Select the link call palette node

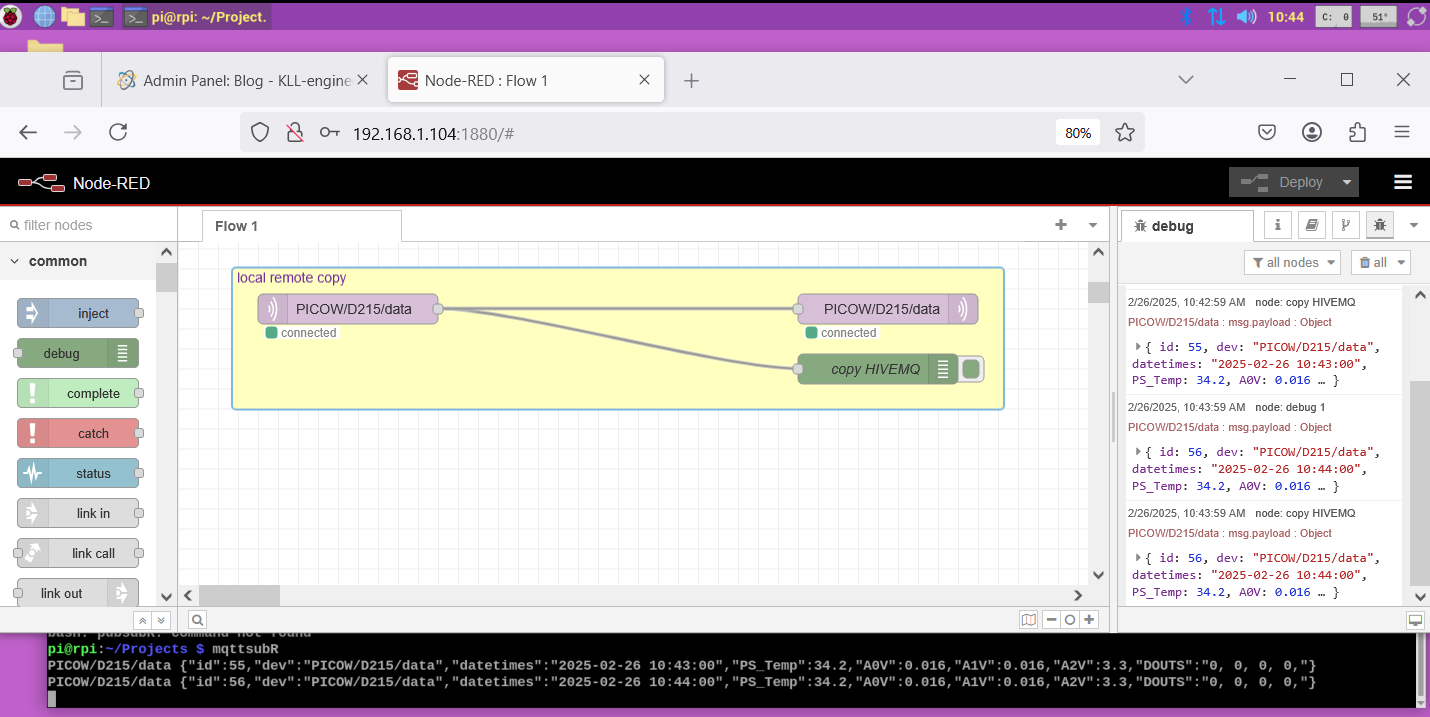[x=78, y=553]
